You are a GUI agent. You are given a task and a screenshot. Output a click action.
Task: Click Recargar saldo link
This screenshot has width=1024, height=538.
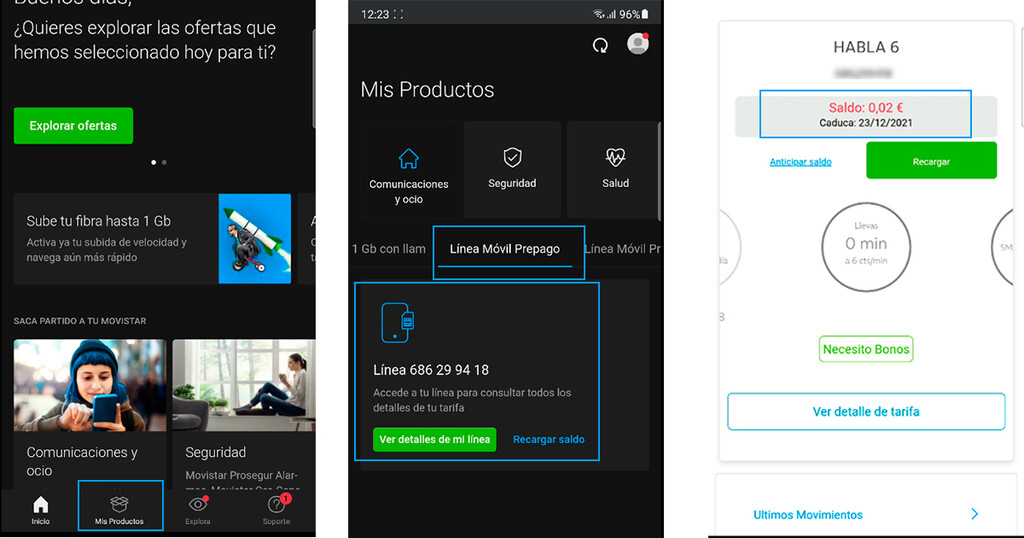(549, 439)
